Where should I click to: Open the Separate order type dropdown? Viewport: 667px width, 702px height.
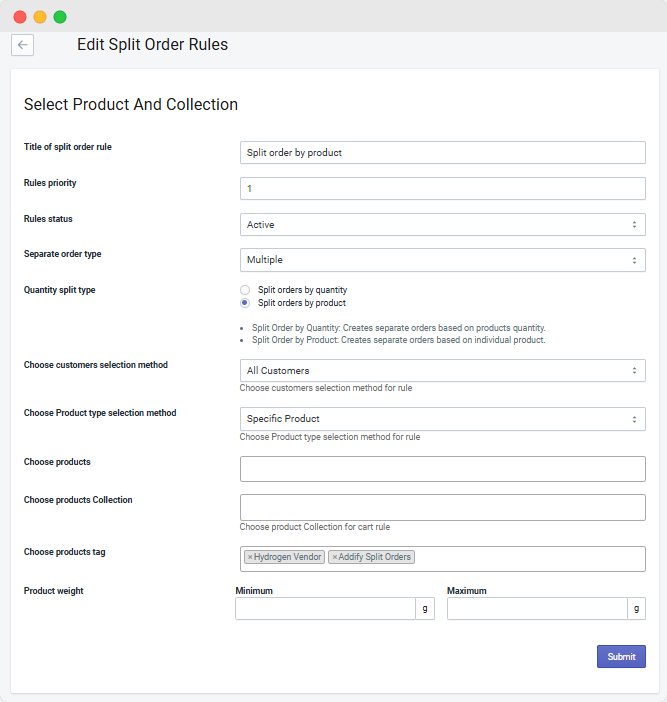point(442,260)
